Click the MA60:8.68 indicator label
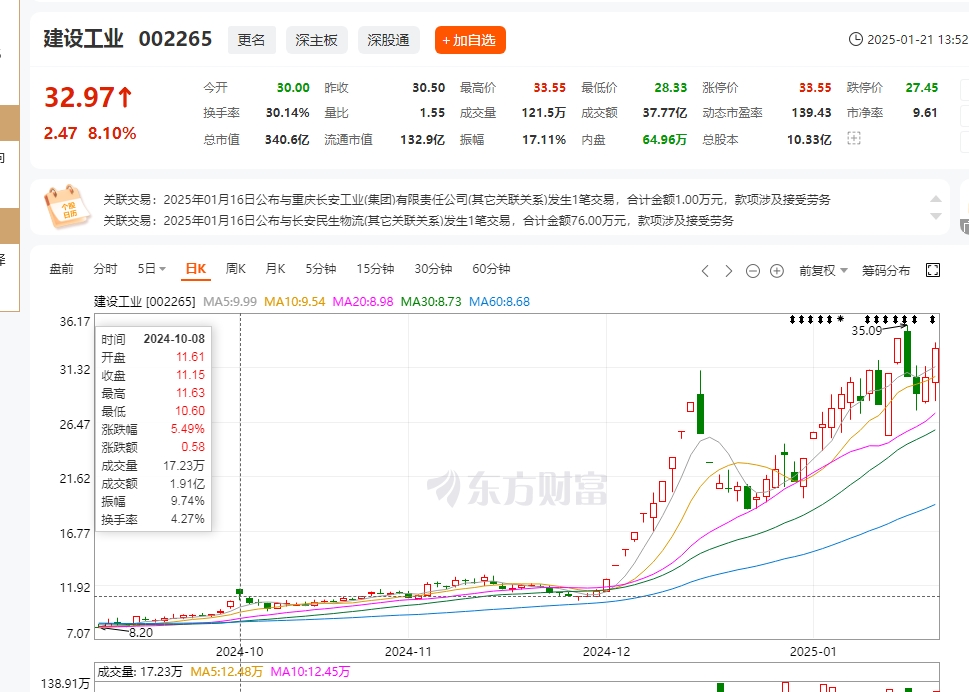Screen dimensions: 969x692 pos(499,302)
